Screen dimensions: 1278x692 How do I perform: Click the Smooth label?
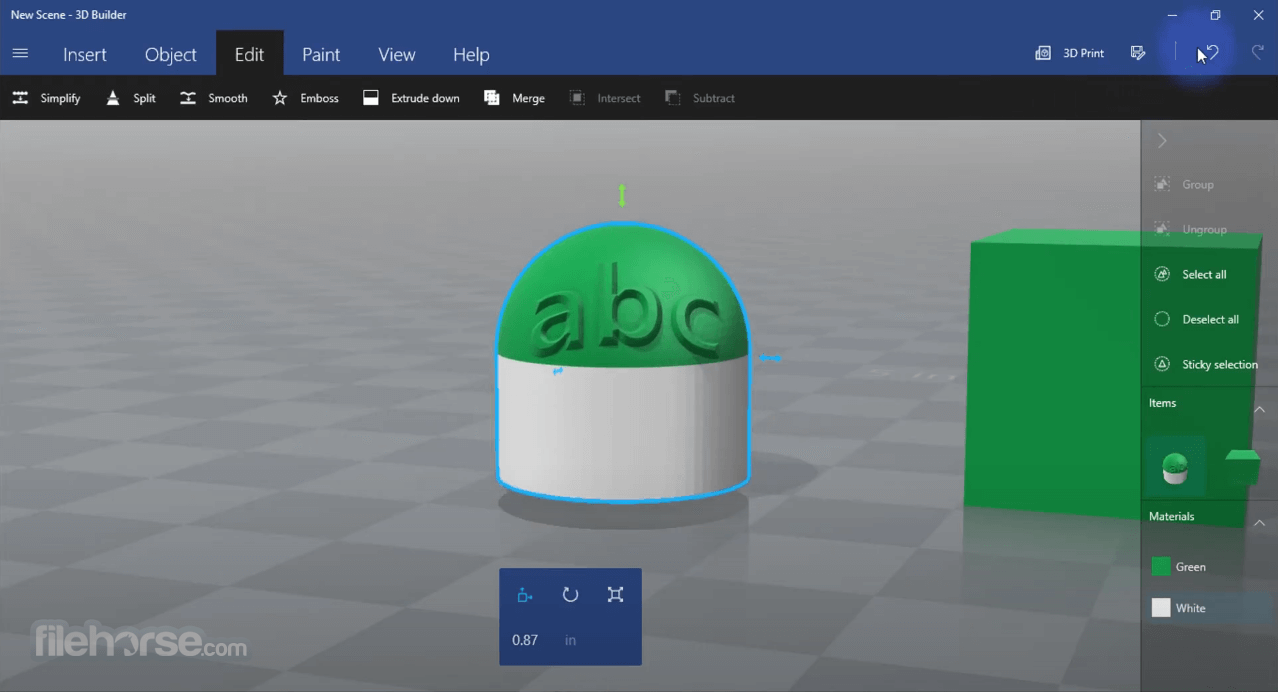pyautogui.click(x=228, y=98)
